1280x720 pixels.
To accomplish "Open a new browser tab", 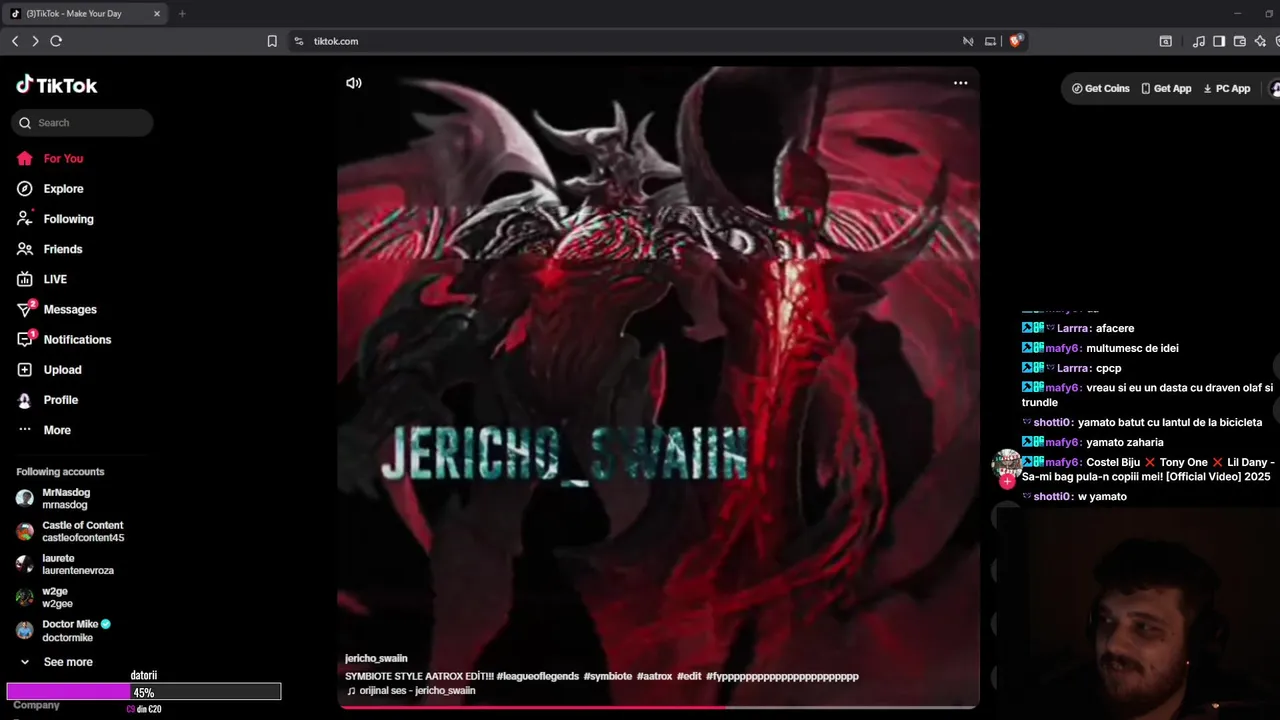I will (182, 14).
